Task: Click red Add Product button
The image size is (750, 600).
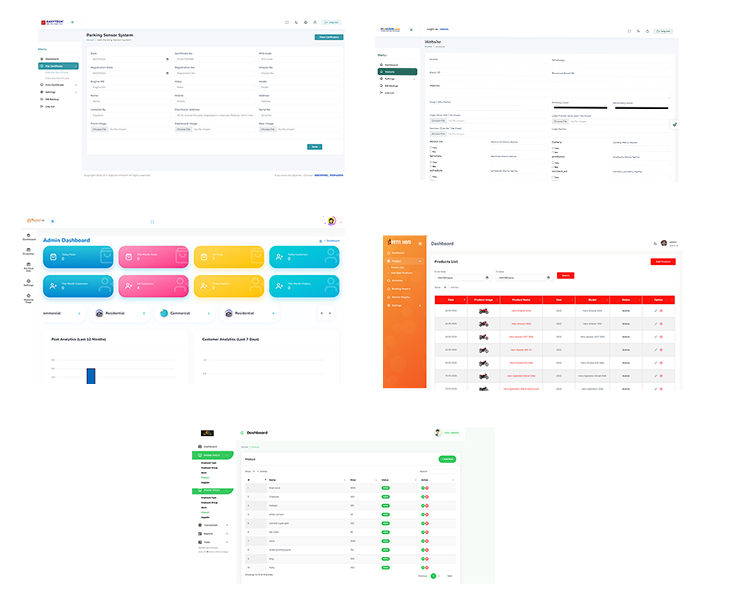Action: 662,261
